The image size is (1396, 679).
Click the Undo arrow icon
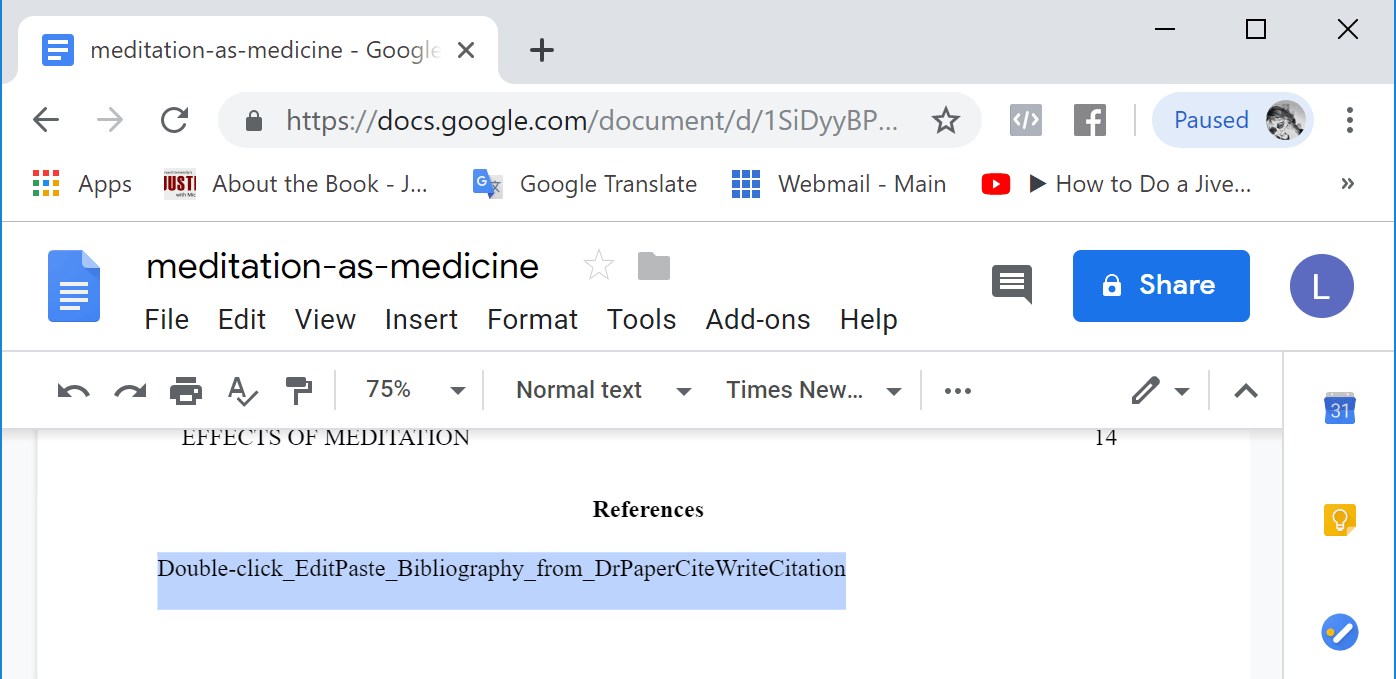(73, 391)
